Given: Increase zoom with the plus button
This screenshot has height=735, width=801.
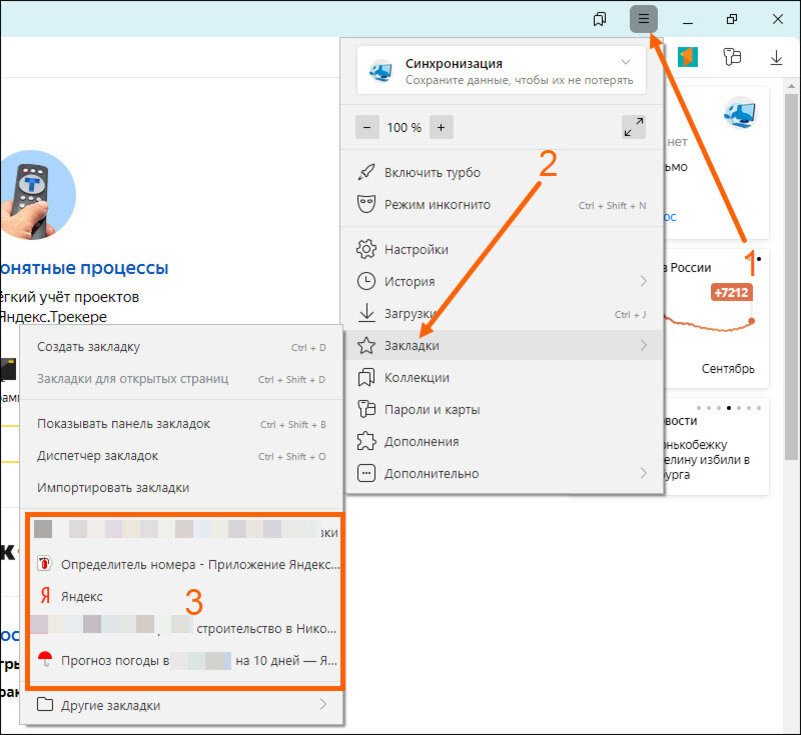Looking at the screenshot, I should click(x=441, y=127).
